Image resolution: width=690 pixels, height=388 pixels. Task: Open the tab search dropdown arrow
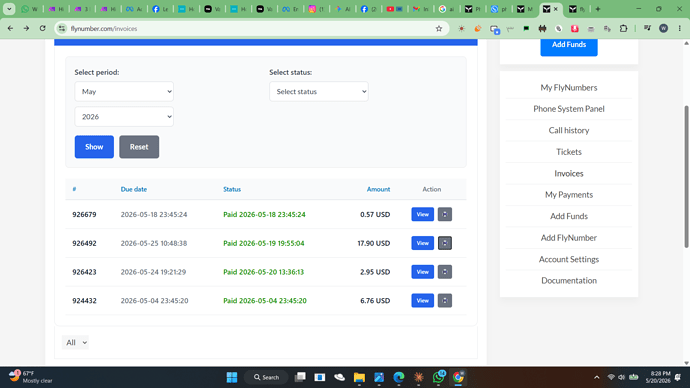pyautogui.click(x=9, y=9)
